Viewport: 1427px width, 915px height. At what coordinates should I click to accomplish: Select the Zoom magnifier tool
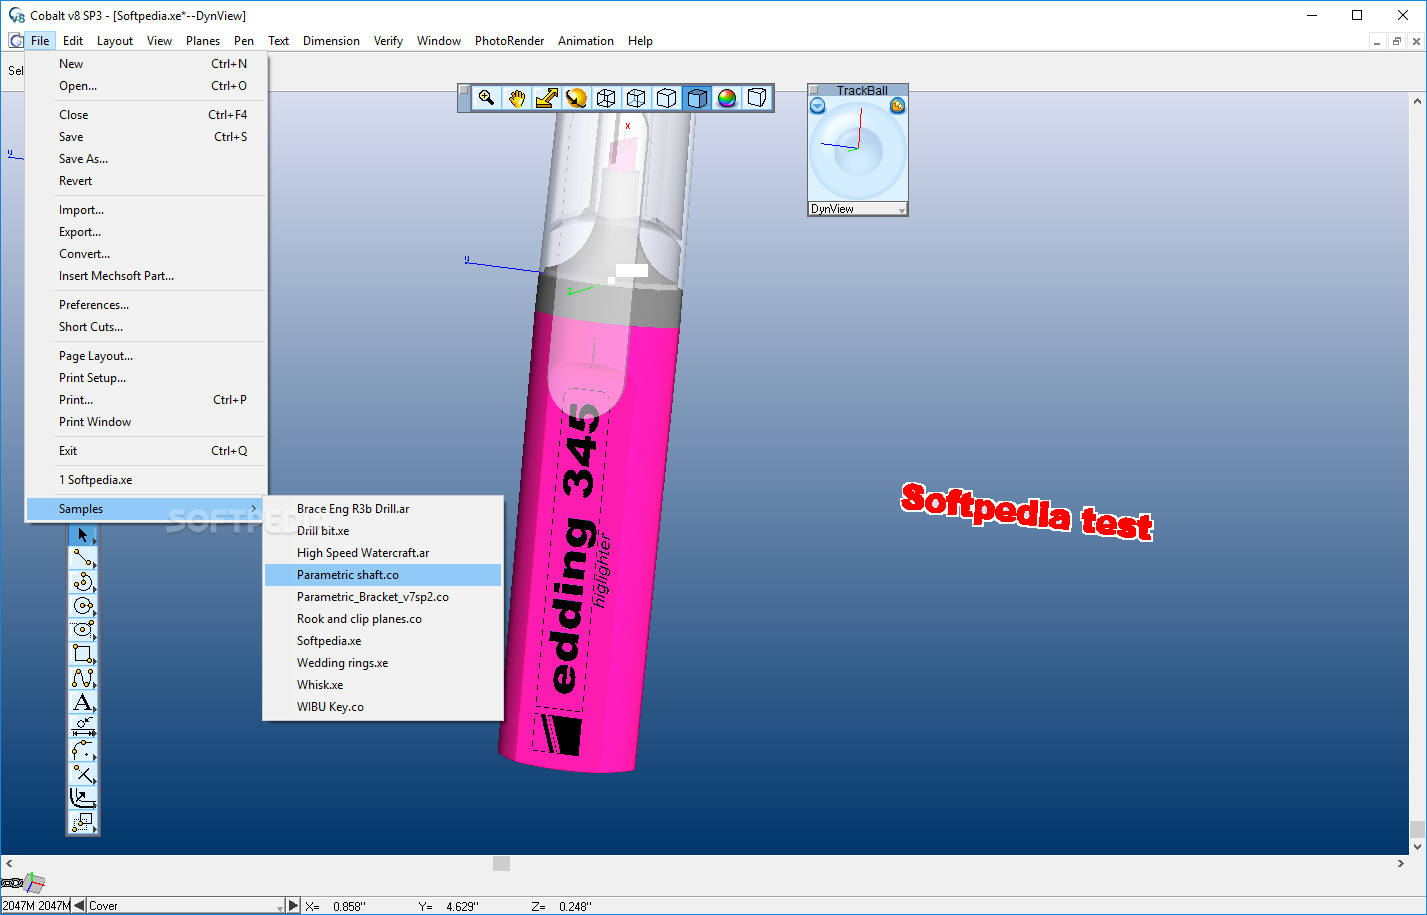point(486,98)
